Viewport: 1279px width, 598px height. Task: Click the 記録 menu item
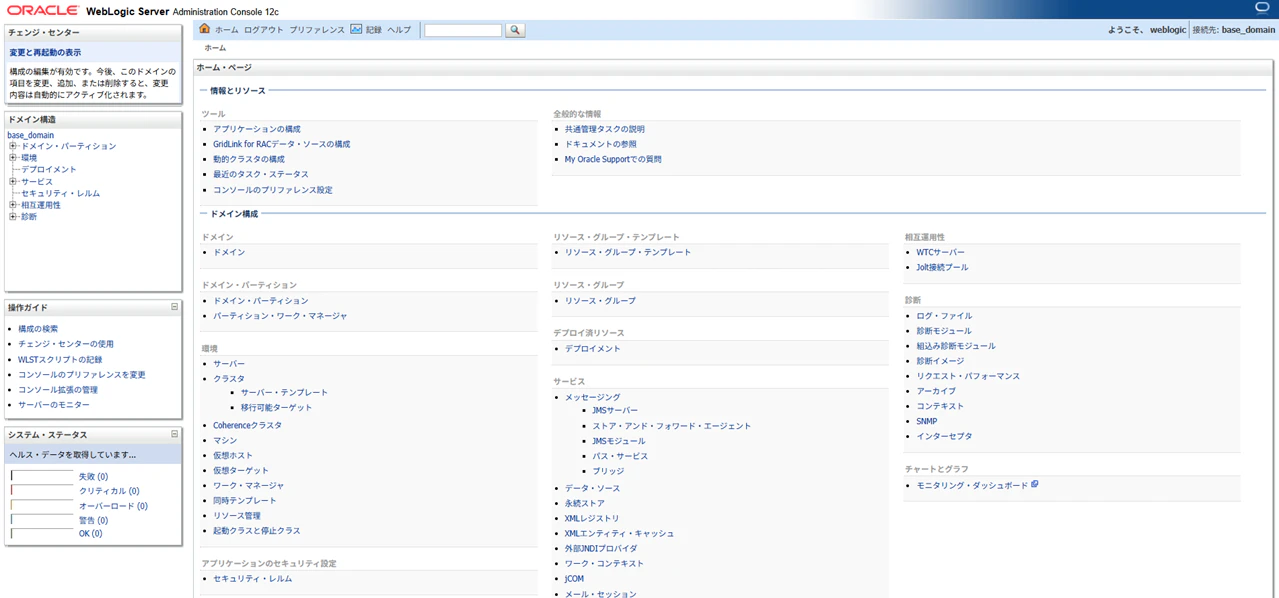click(x=373, y=30)
